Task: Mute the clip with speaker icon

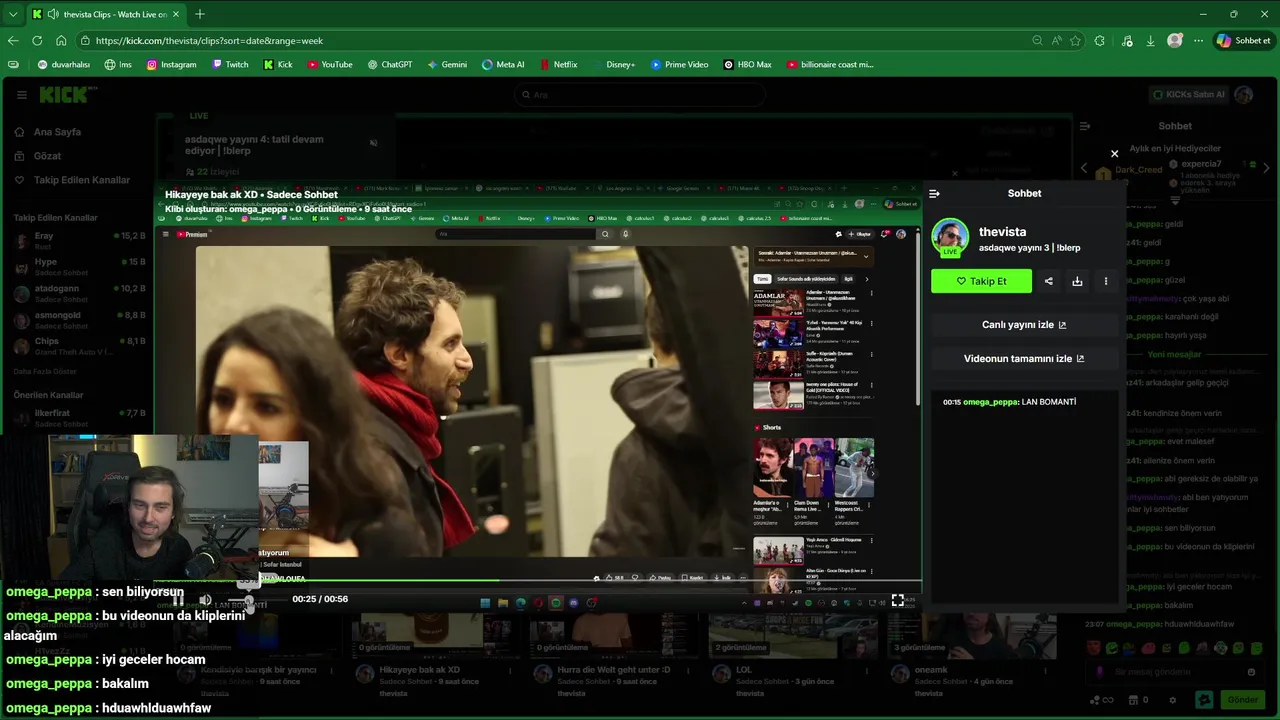Action: pyautogui.click(x=205, y=600)
